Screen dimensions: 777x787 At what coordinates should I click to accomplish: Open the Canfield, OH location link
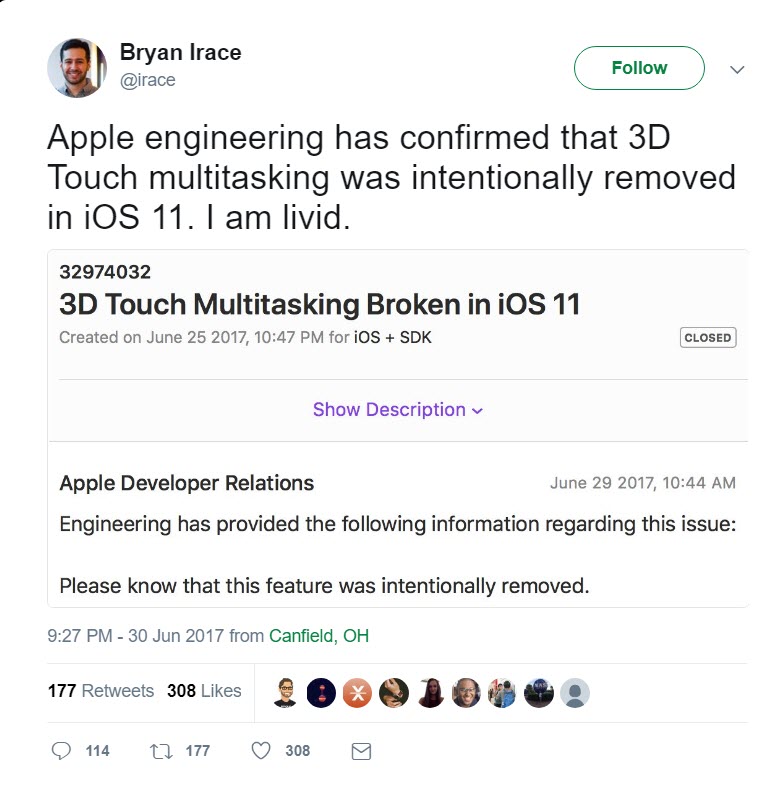(x=319, y=635)
